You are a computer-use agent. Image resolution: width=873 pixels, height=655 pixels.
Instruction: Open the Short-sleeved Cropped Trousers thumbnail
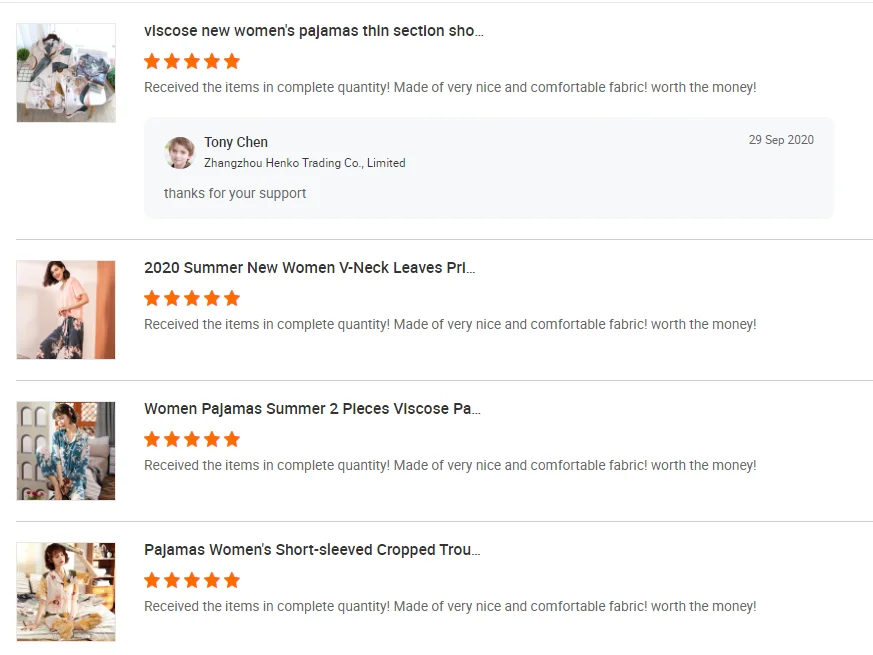click(66, 592)
